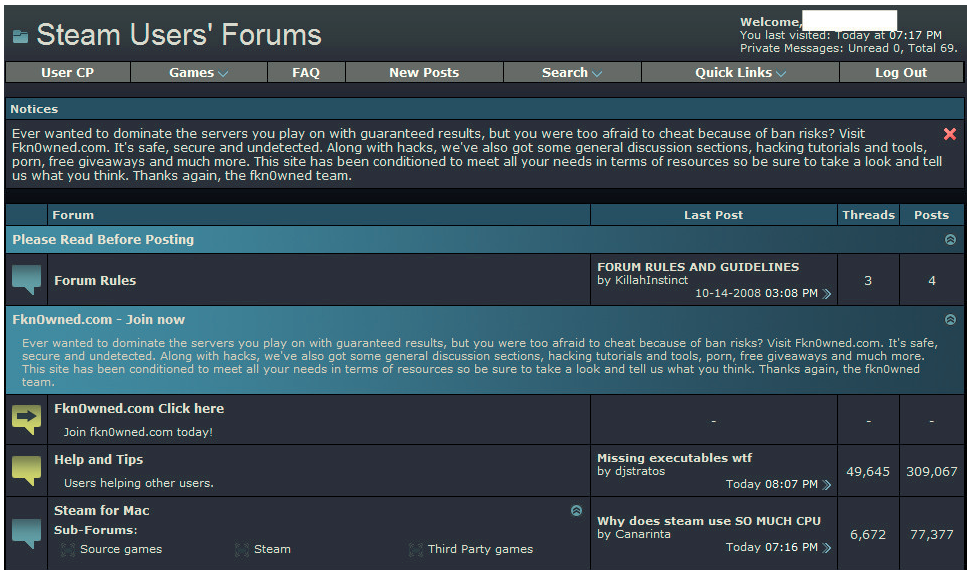The height and width of the screenshot is (578, 971).
Task: Click the Last Post column header
Action: [713, 215]
